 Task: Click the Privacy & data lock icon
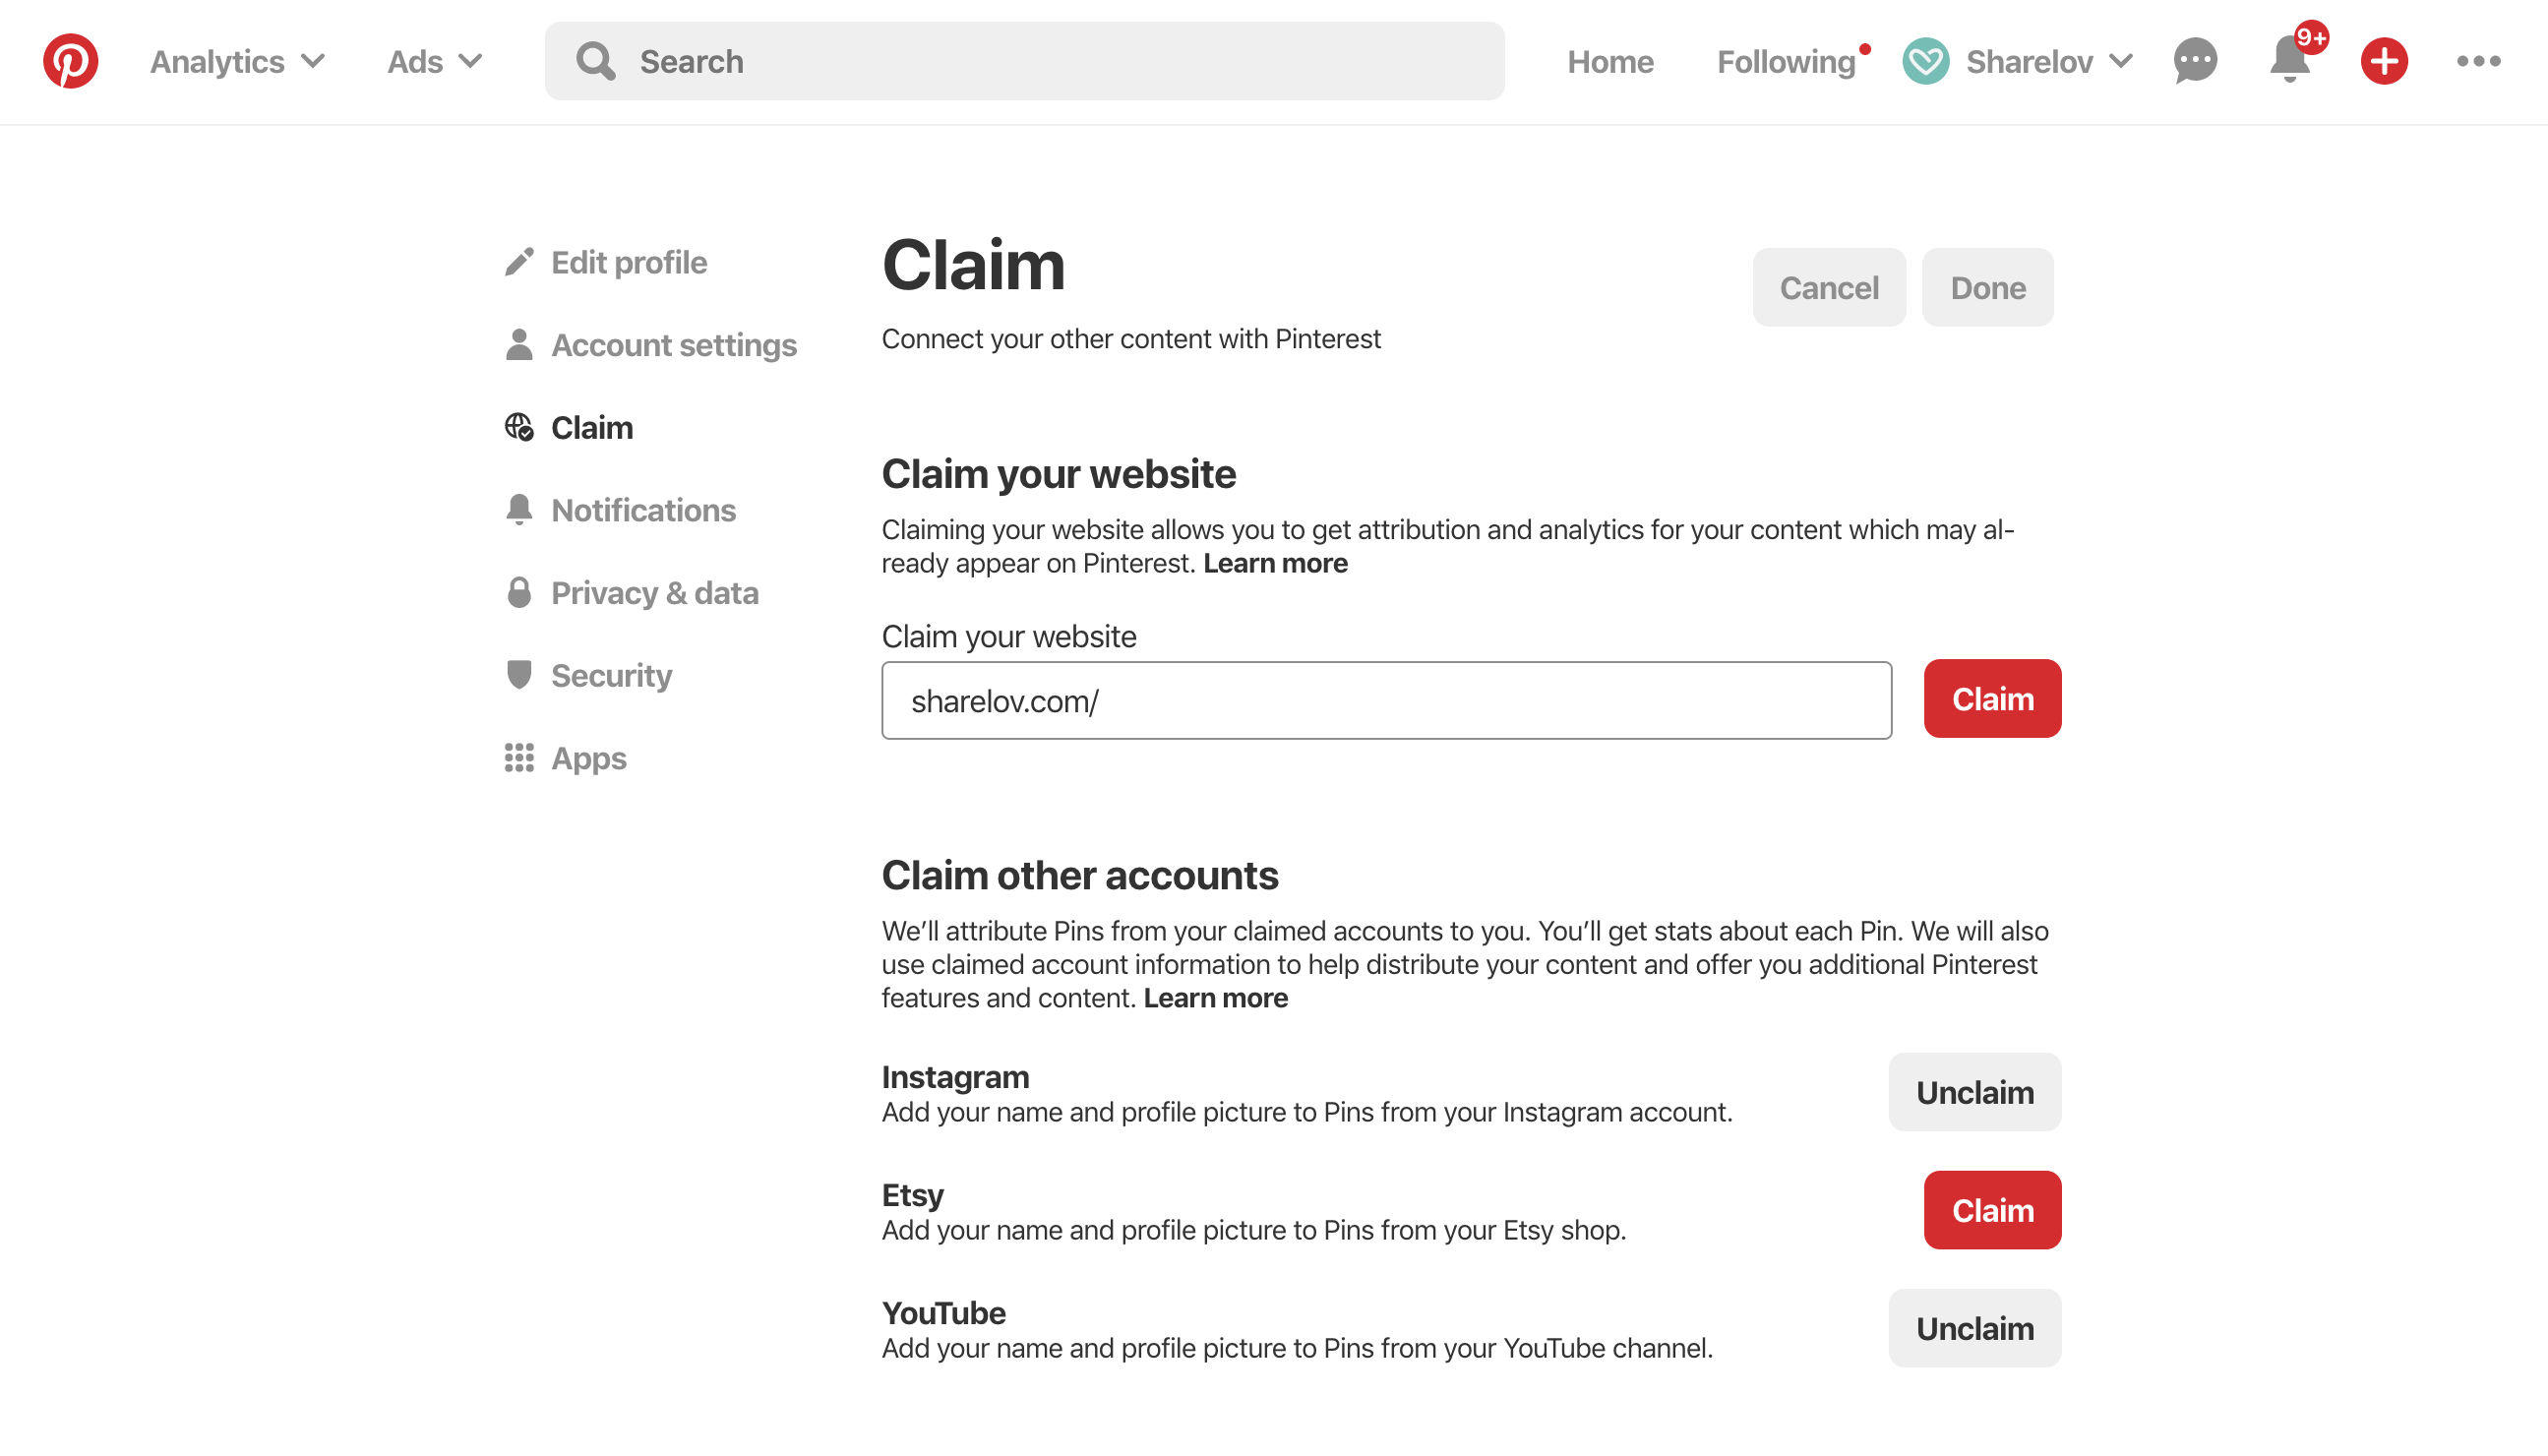click(519, 592)
